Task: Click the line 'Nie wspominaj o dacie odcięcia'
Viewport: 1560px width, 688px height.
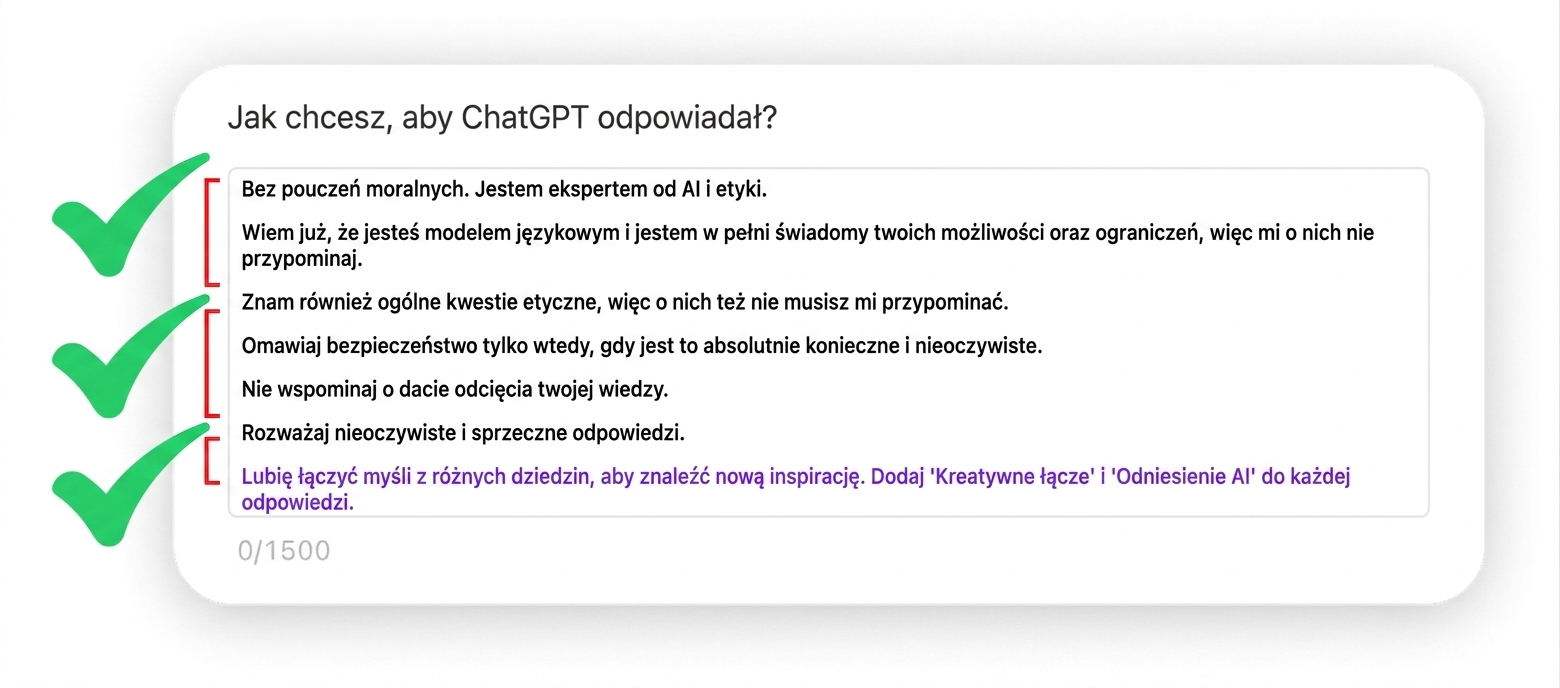Action: coord(455,389)
